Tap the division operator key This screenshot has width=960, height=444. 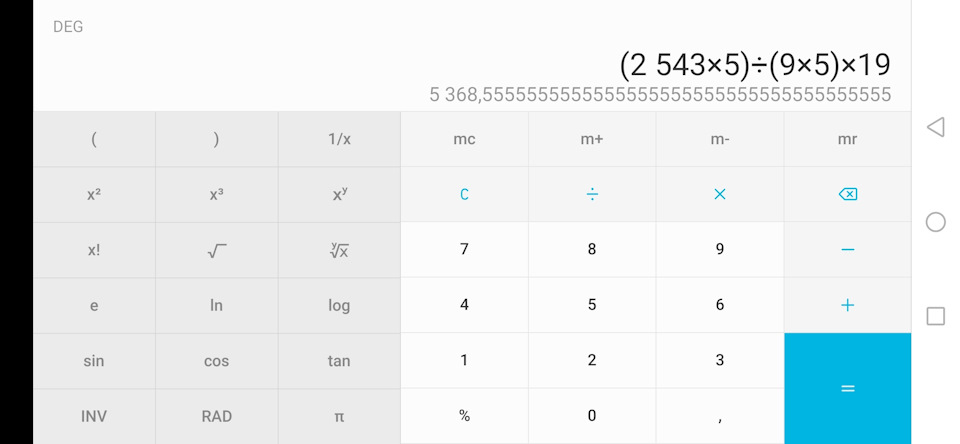coord(592,194)
